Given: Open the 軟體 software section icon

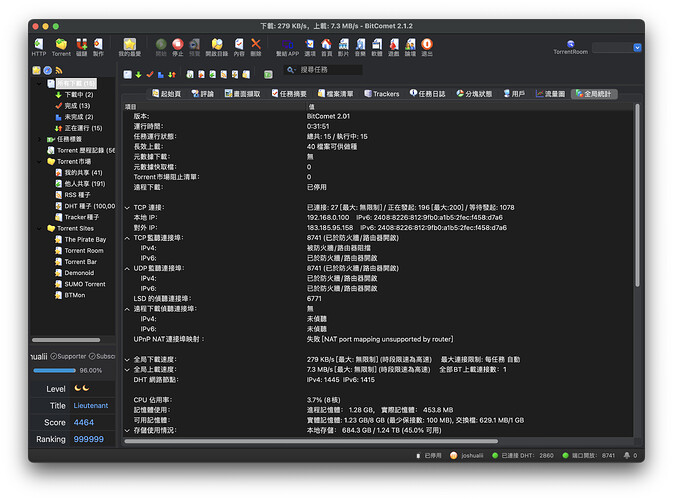Looking at the screenshot, I should [x=377, y=47].
